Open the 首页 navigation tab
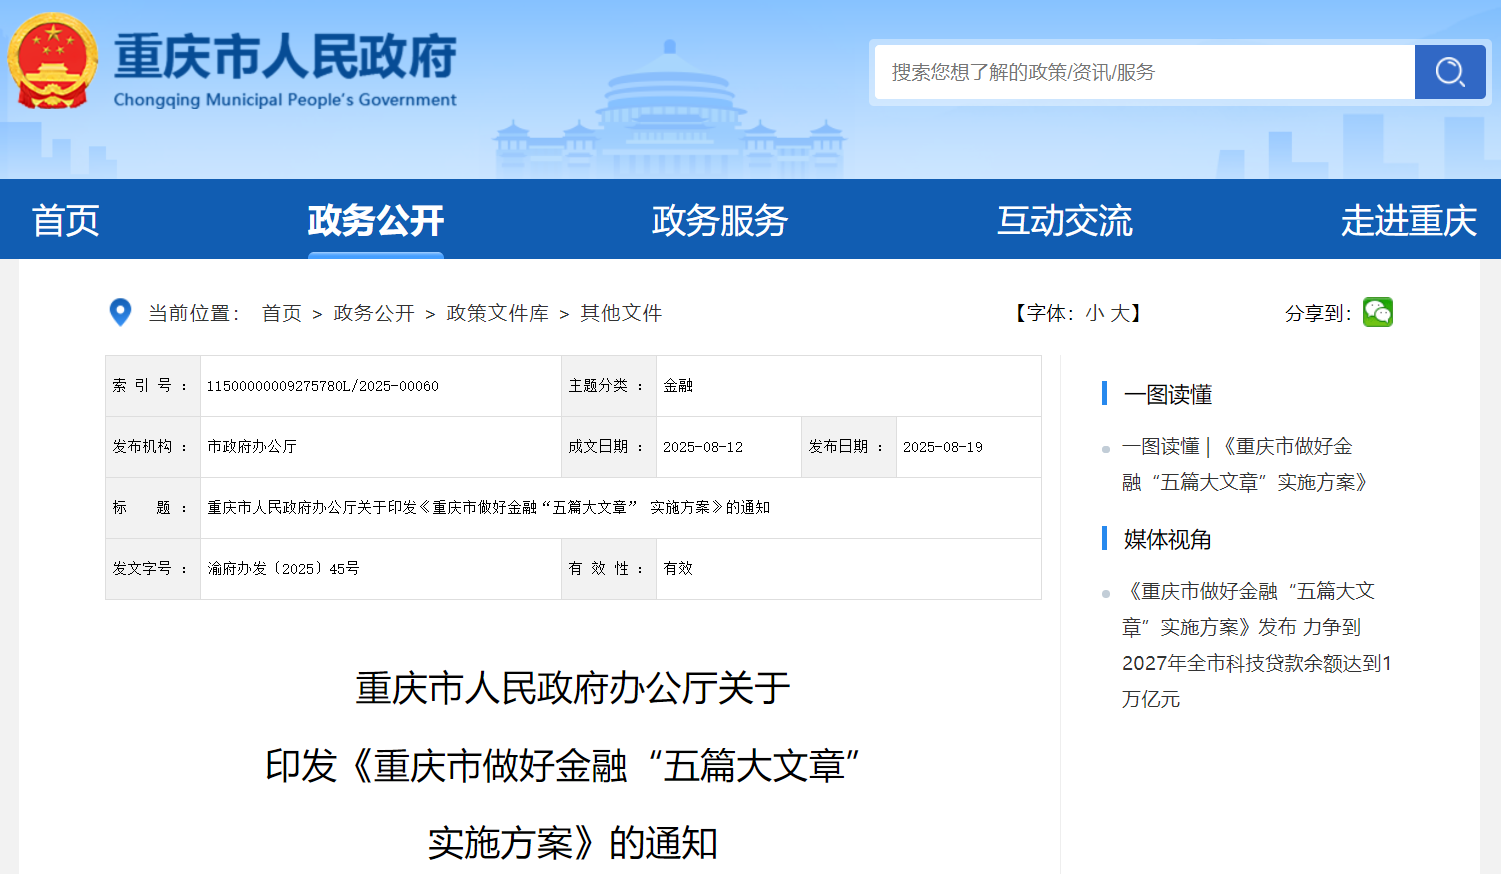The width and height of the screenshot is (1501, 874). click(66, 220)
